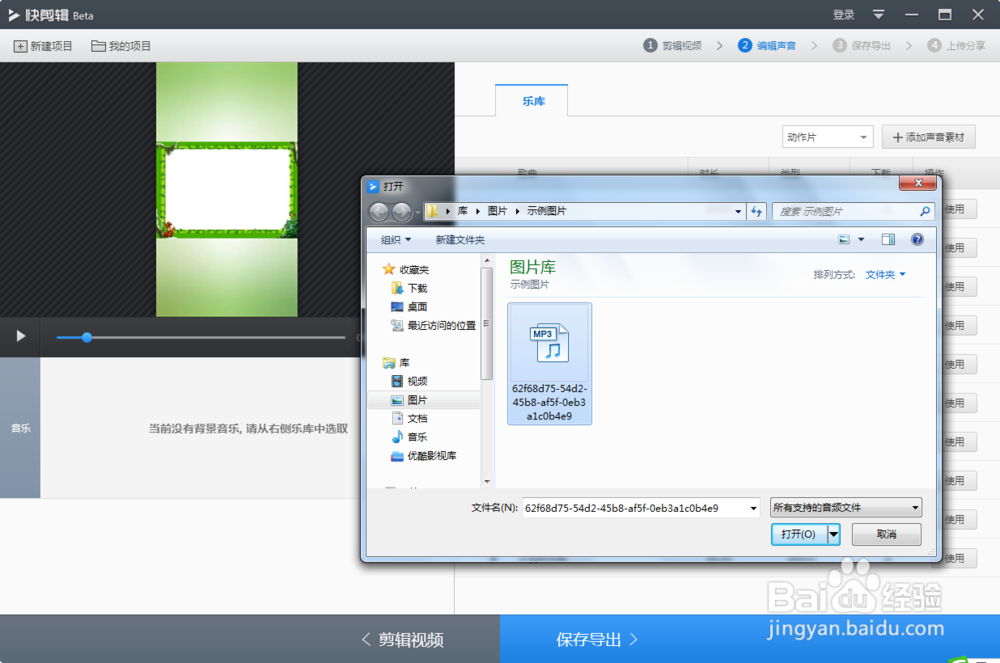Screen dimensions: 1000x663
Task: Click 图片 in the address breadcrumb
Action: (x=497, y=211)
